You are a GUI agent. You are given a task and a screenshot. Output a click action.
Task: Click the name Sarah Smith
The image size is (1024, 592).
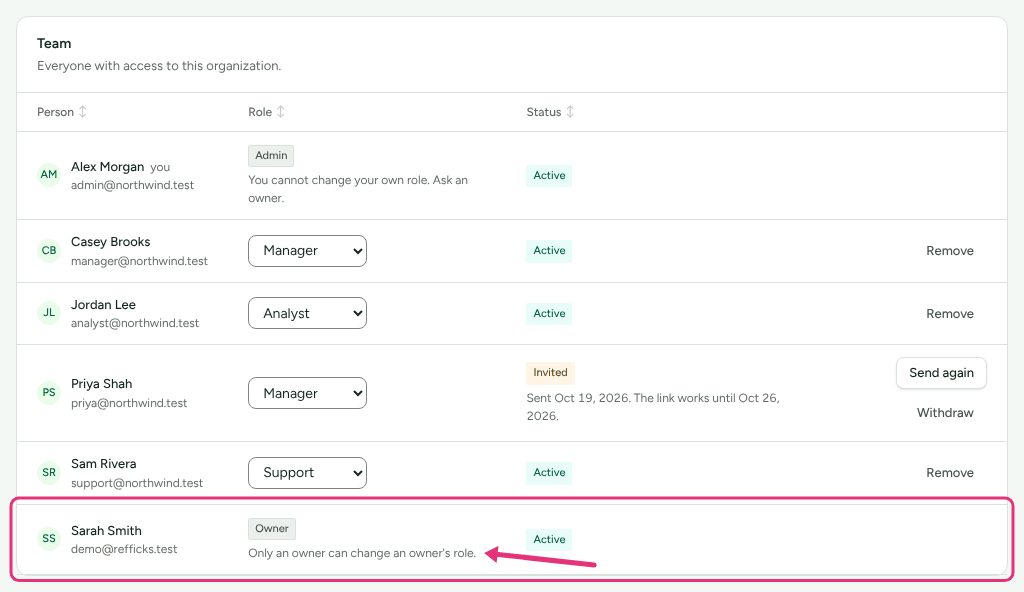pos(106,531)
